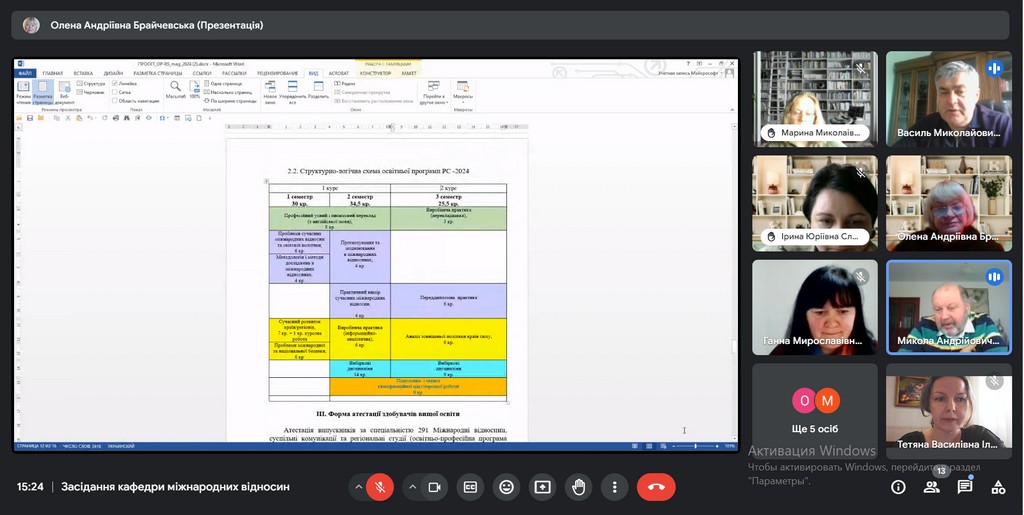Click the Масштаб zoom magnifier icon
The height and width of the screenshot is (515, 1024).
(x=175, y=87)
